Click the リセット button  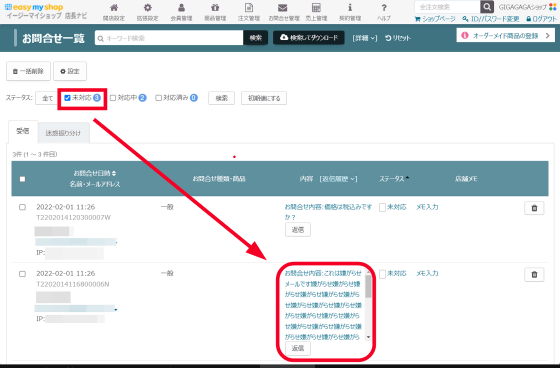click(x=398, y=38)
